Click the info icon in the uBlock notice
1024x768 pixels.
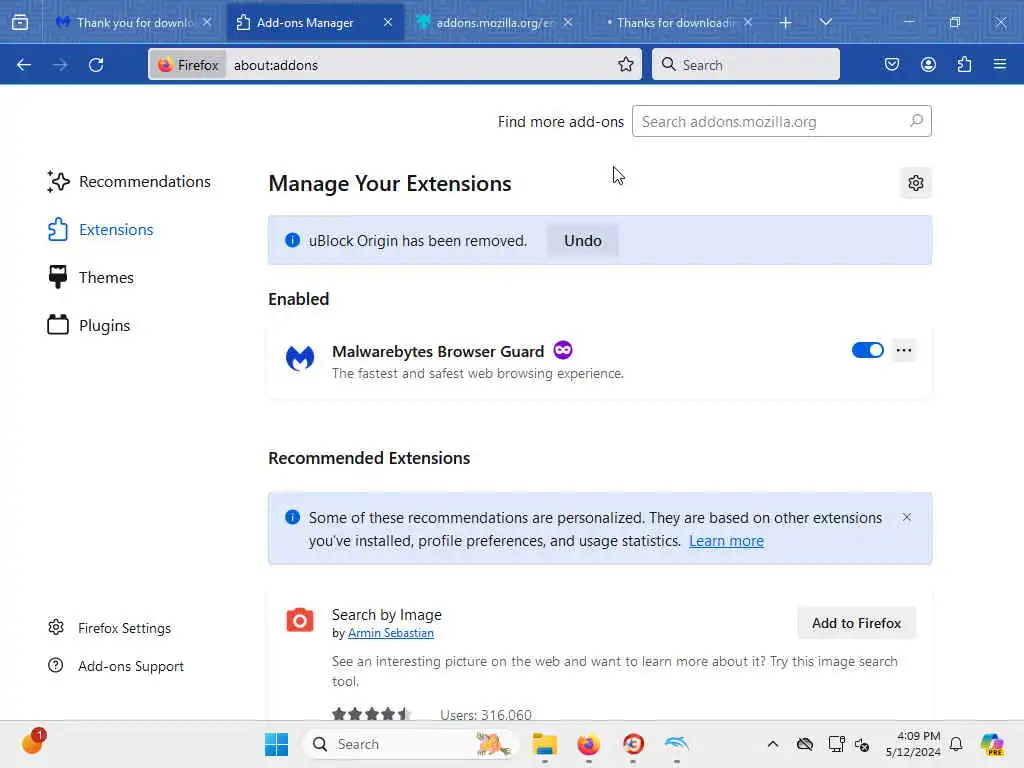293,240
